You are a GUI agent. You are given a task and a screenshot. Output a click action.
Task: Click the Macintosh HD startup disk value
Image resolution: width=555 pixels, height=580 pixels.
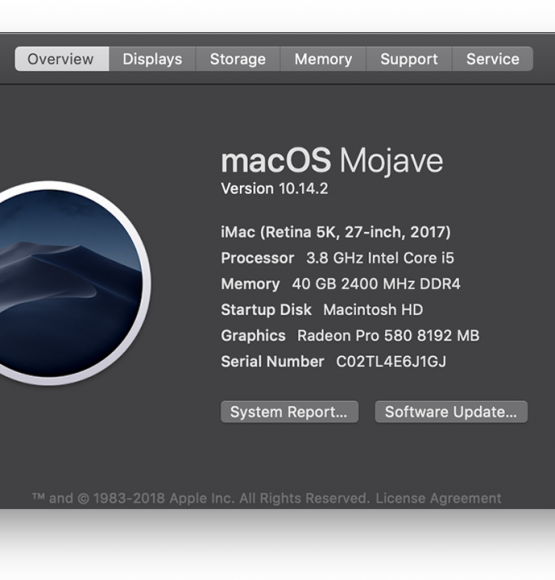(373, 310)
